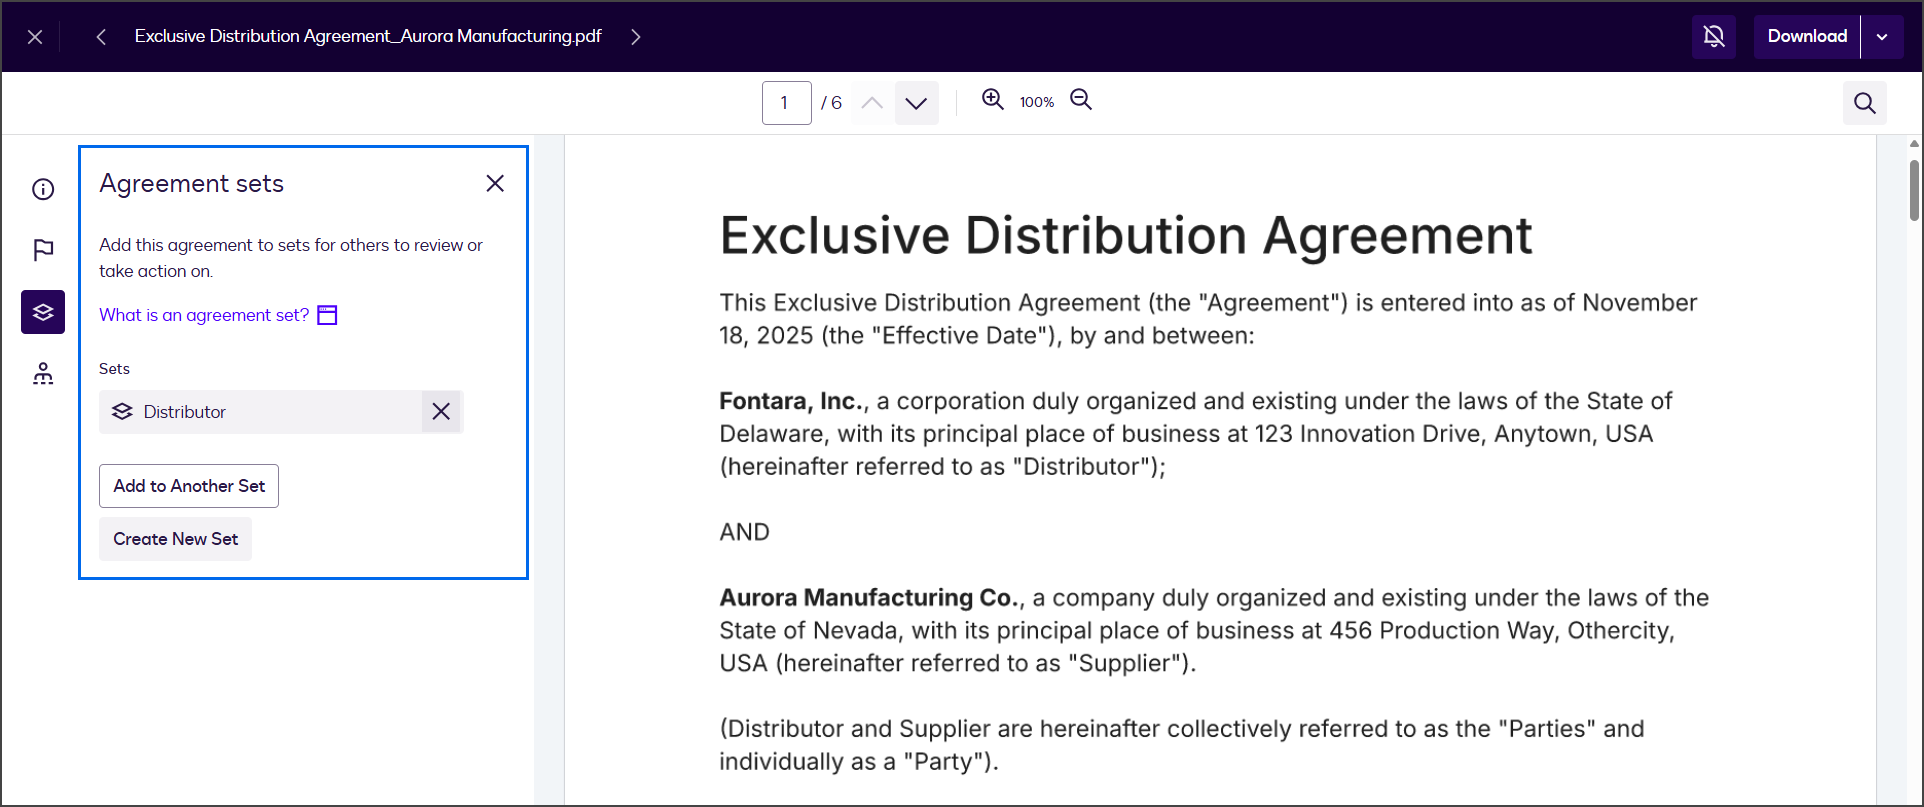The height and width of the screenshot is (807, 1924).
Task: Close the Agreement sets panel
Action: tap(495, 183)
